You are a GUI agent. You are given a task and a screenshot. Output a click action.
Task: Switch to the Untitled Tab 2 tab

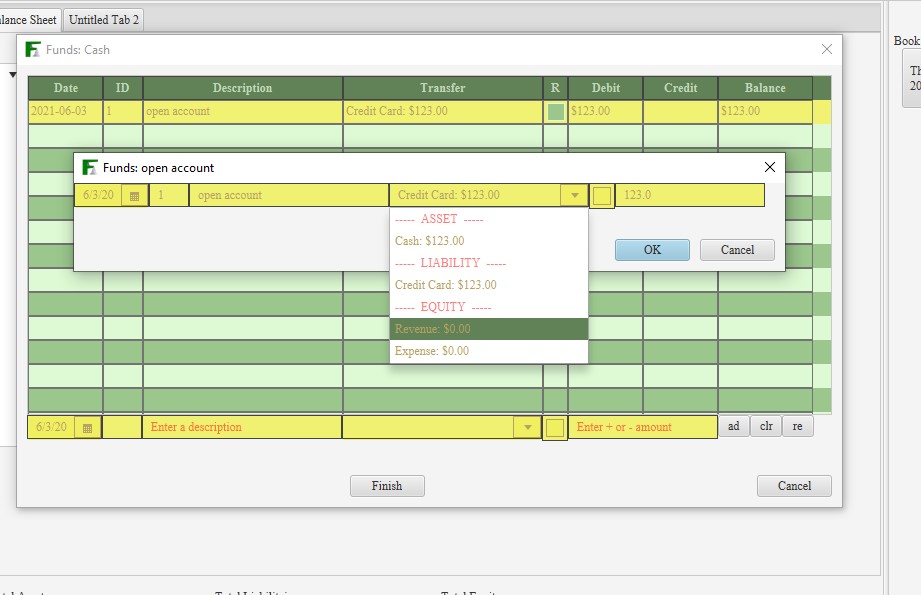pos(104,20)
